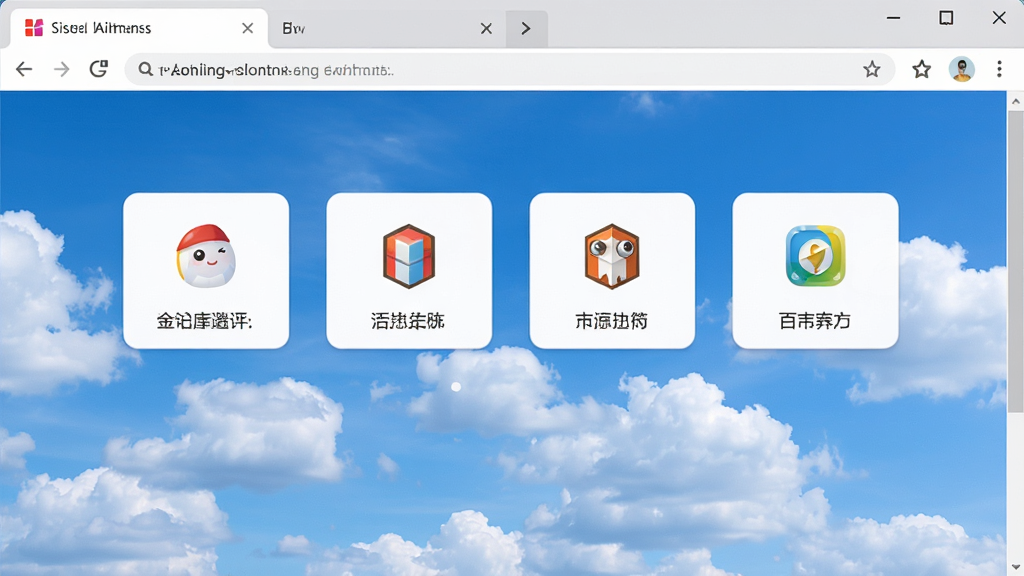Switch to the 'Sisel Aitmenss' tab
Image resolution: width=1024 pixels, height=576 pixels.
coord(139,28)
